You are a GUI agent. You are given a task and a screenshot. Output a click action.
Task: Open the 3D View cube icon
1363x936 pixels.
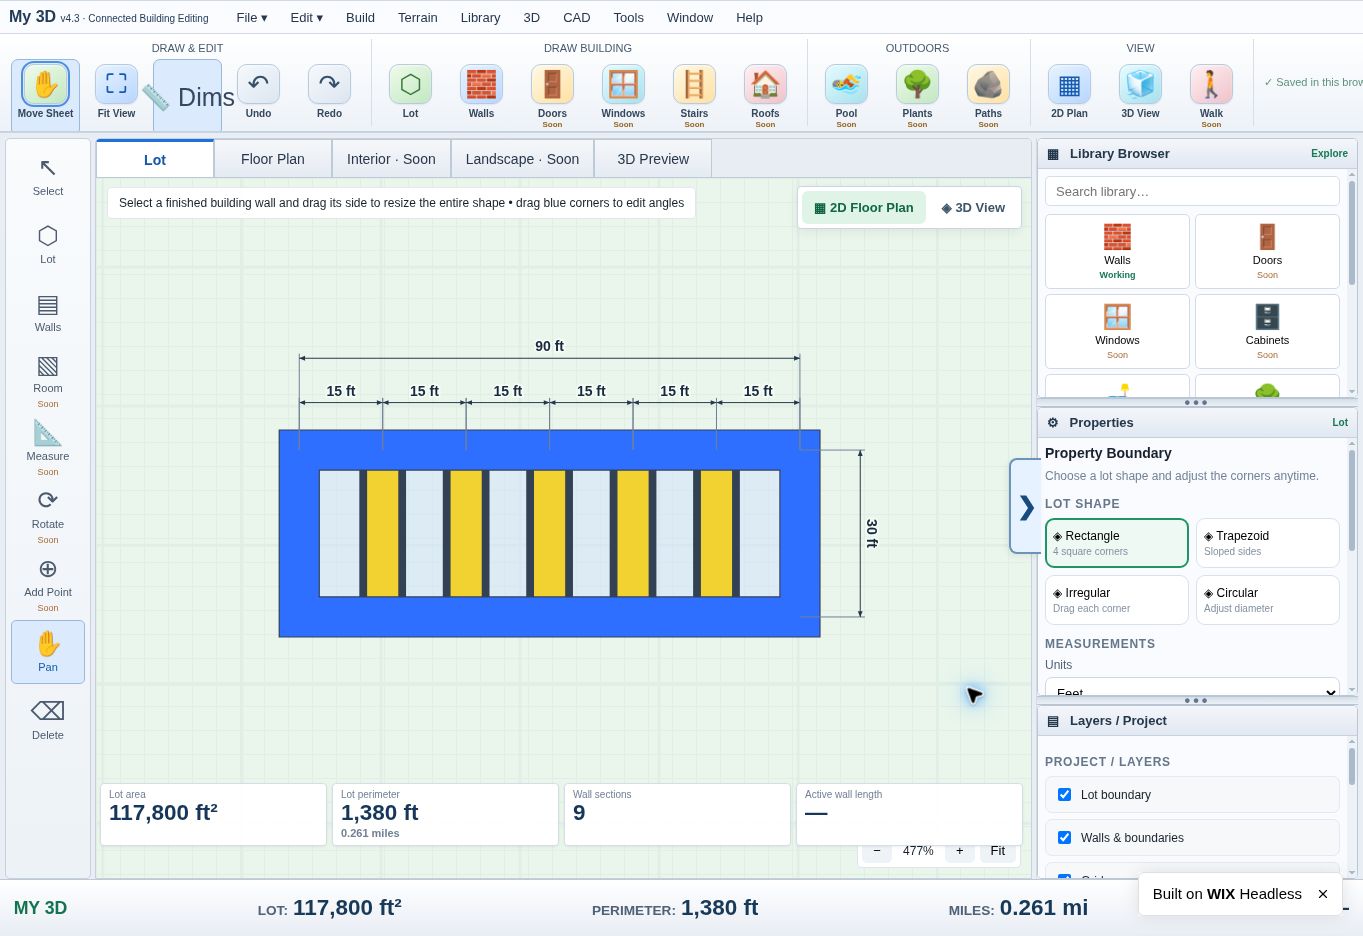click(x=1140, y=94)
